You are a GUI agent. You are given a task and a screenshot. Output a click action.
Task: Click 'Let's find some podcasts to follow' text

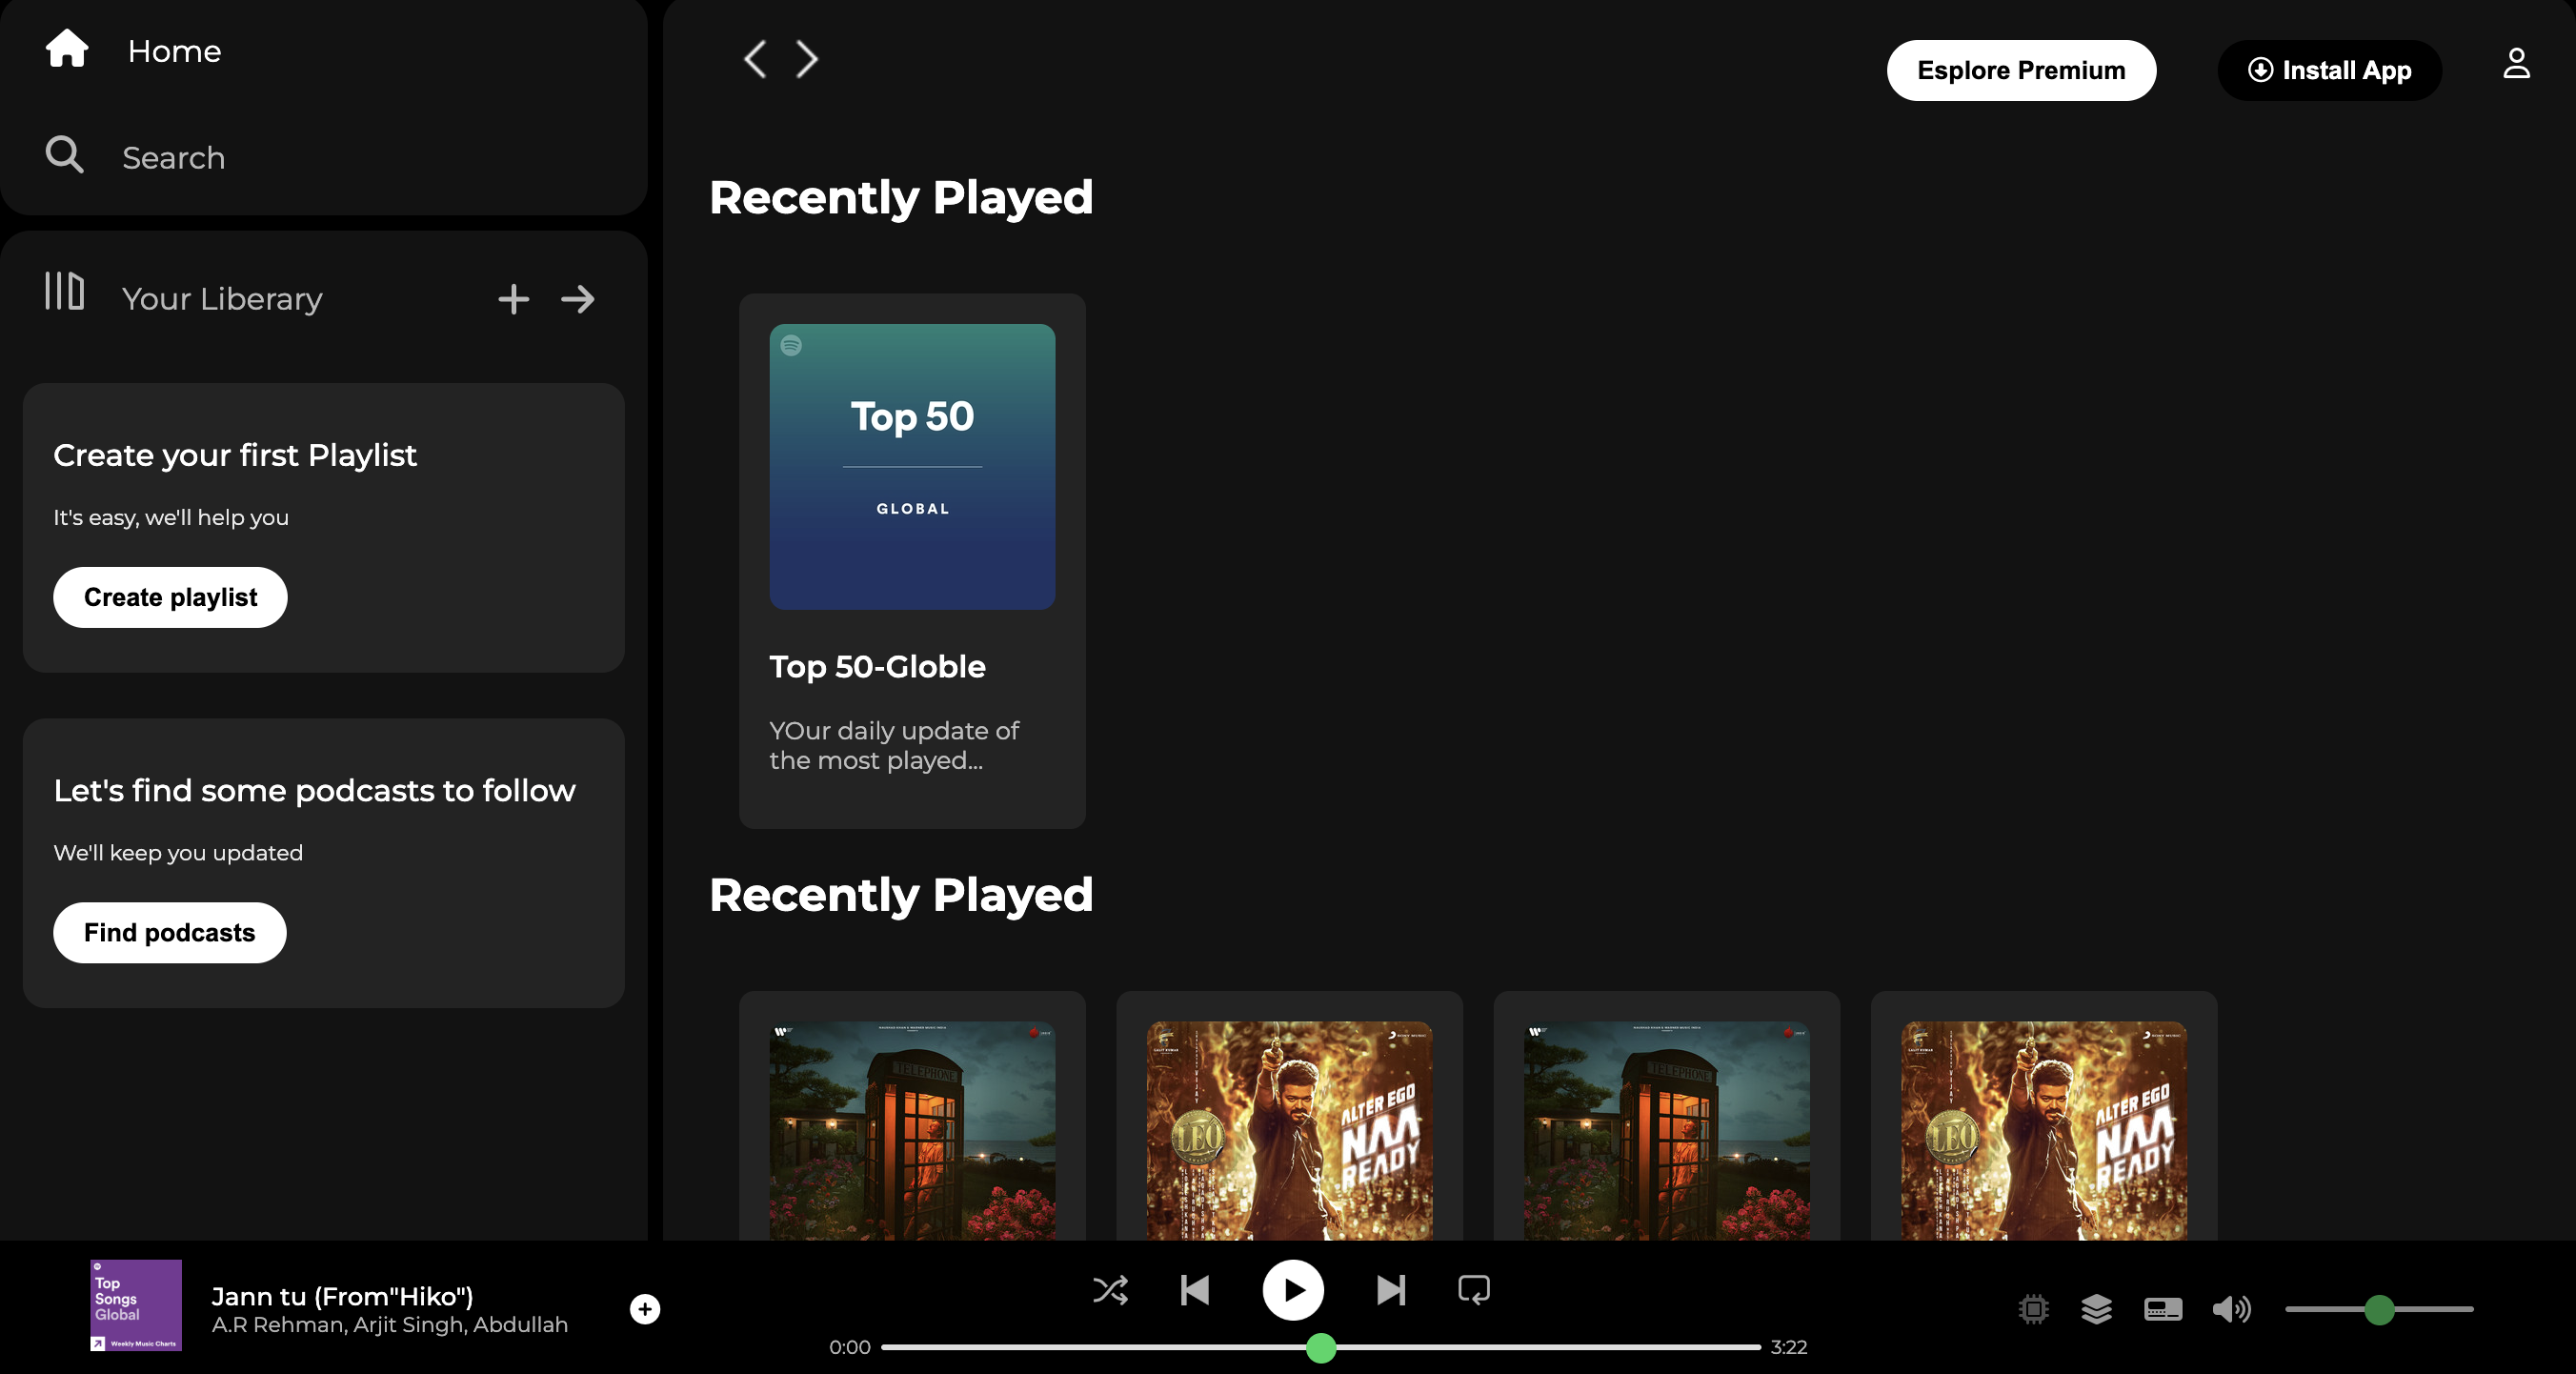314,791
